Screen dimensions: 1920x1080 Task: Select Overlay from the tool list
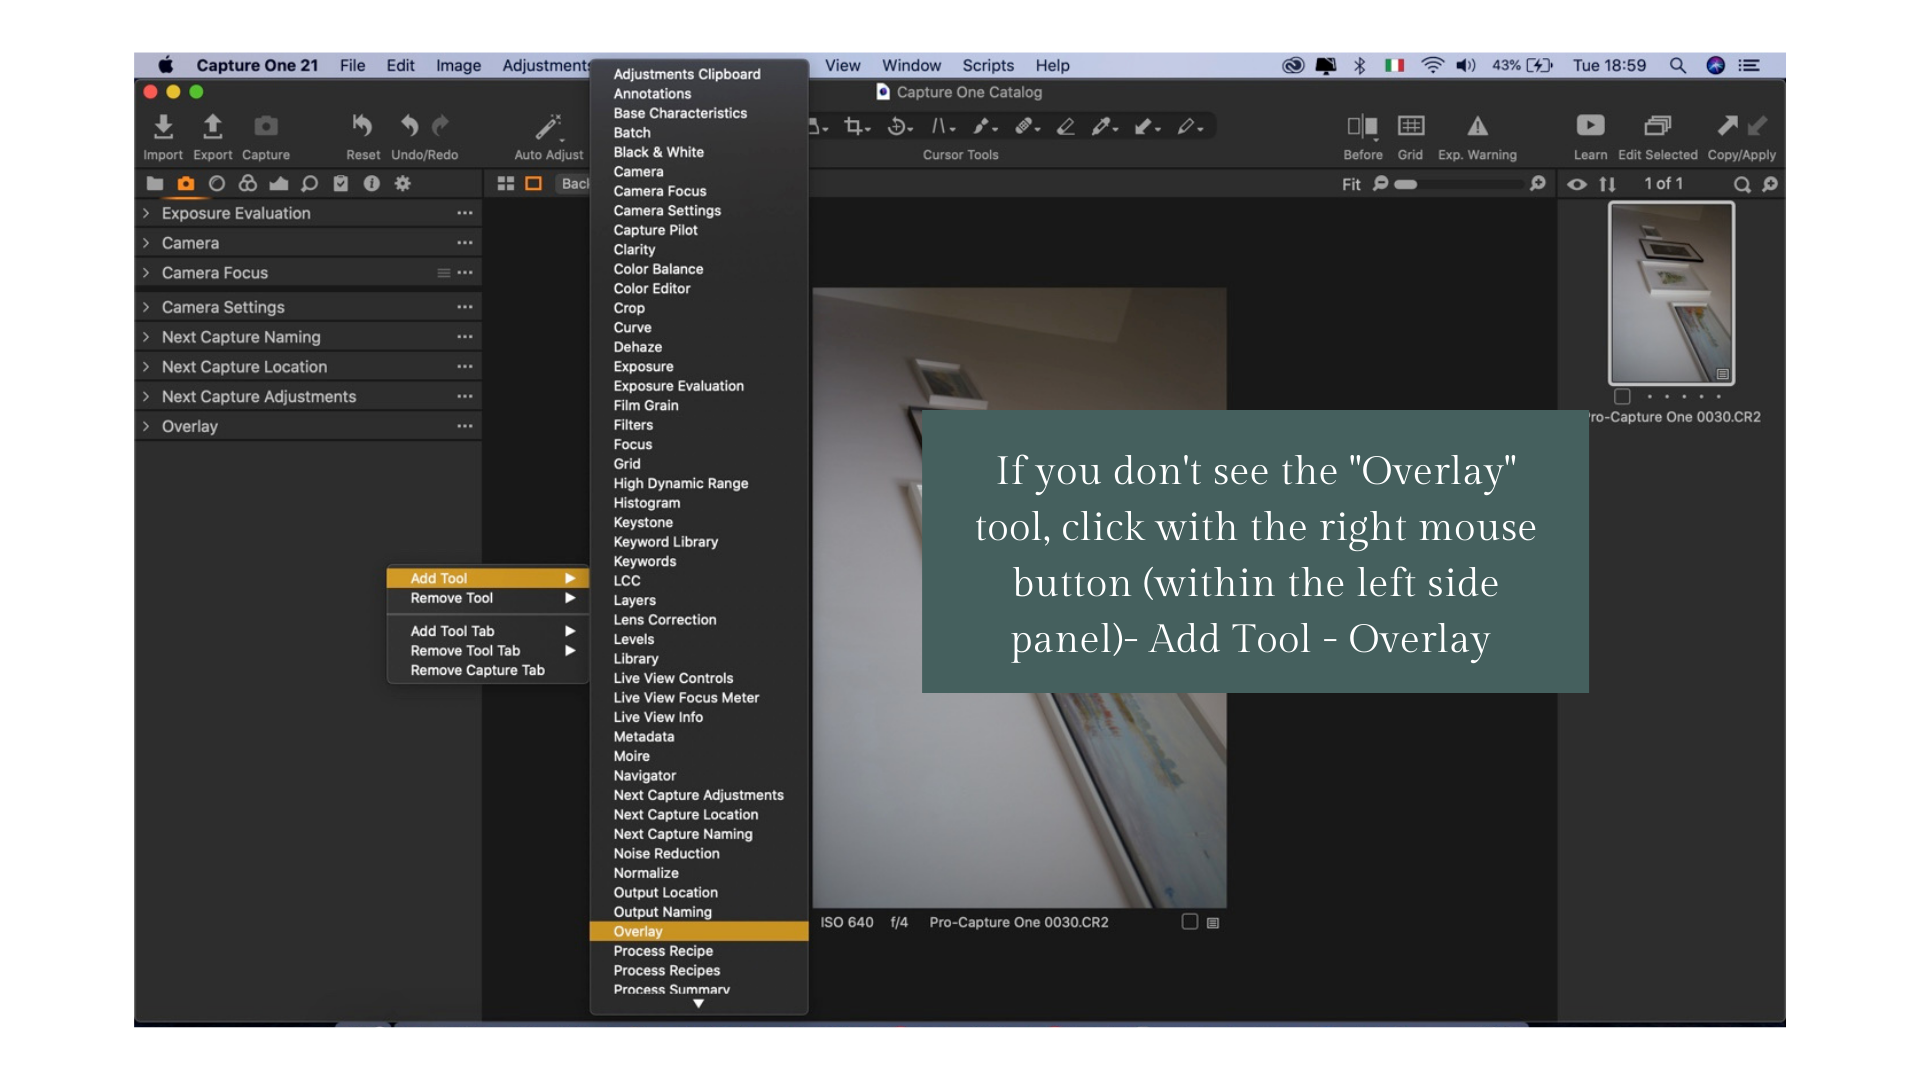(639, 931)
